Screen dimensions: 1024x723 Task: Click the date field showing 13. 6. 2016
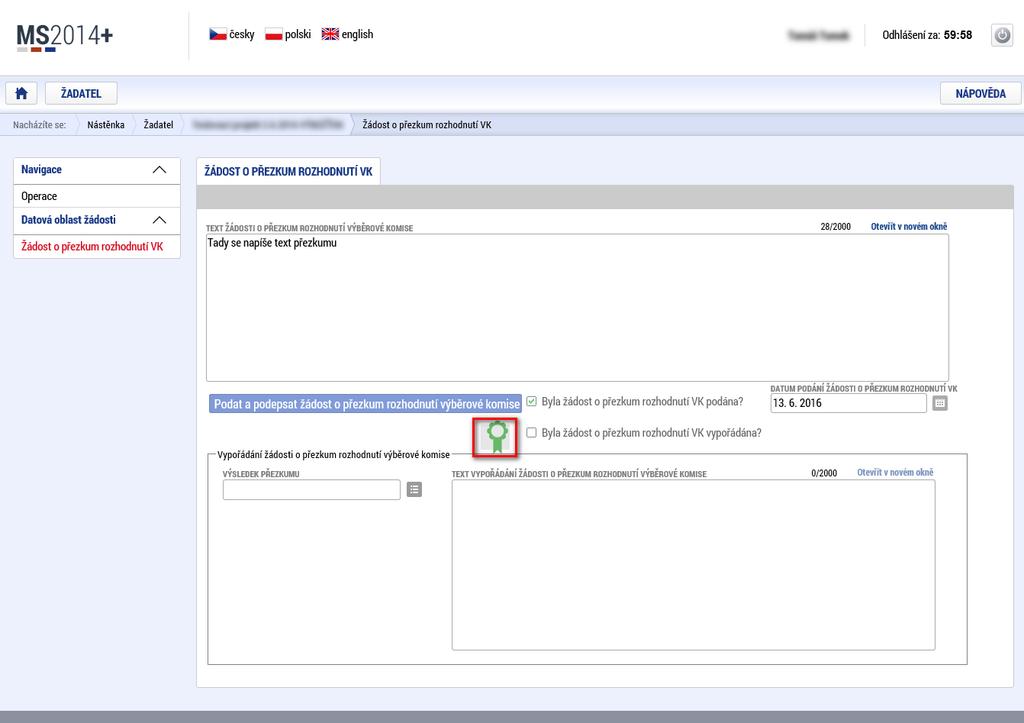tap(848, 403)
